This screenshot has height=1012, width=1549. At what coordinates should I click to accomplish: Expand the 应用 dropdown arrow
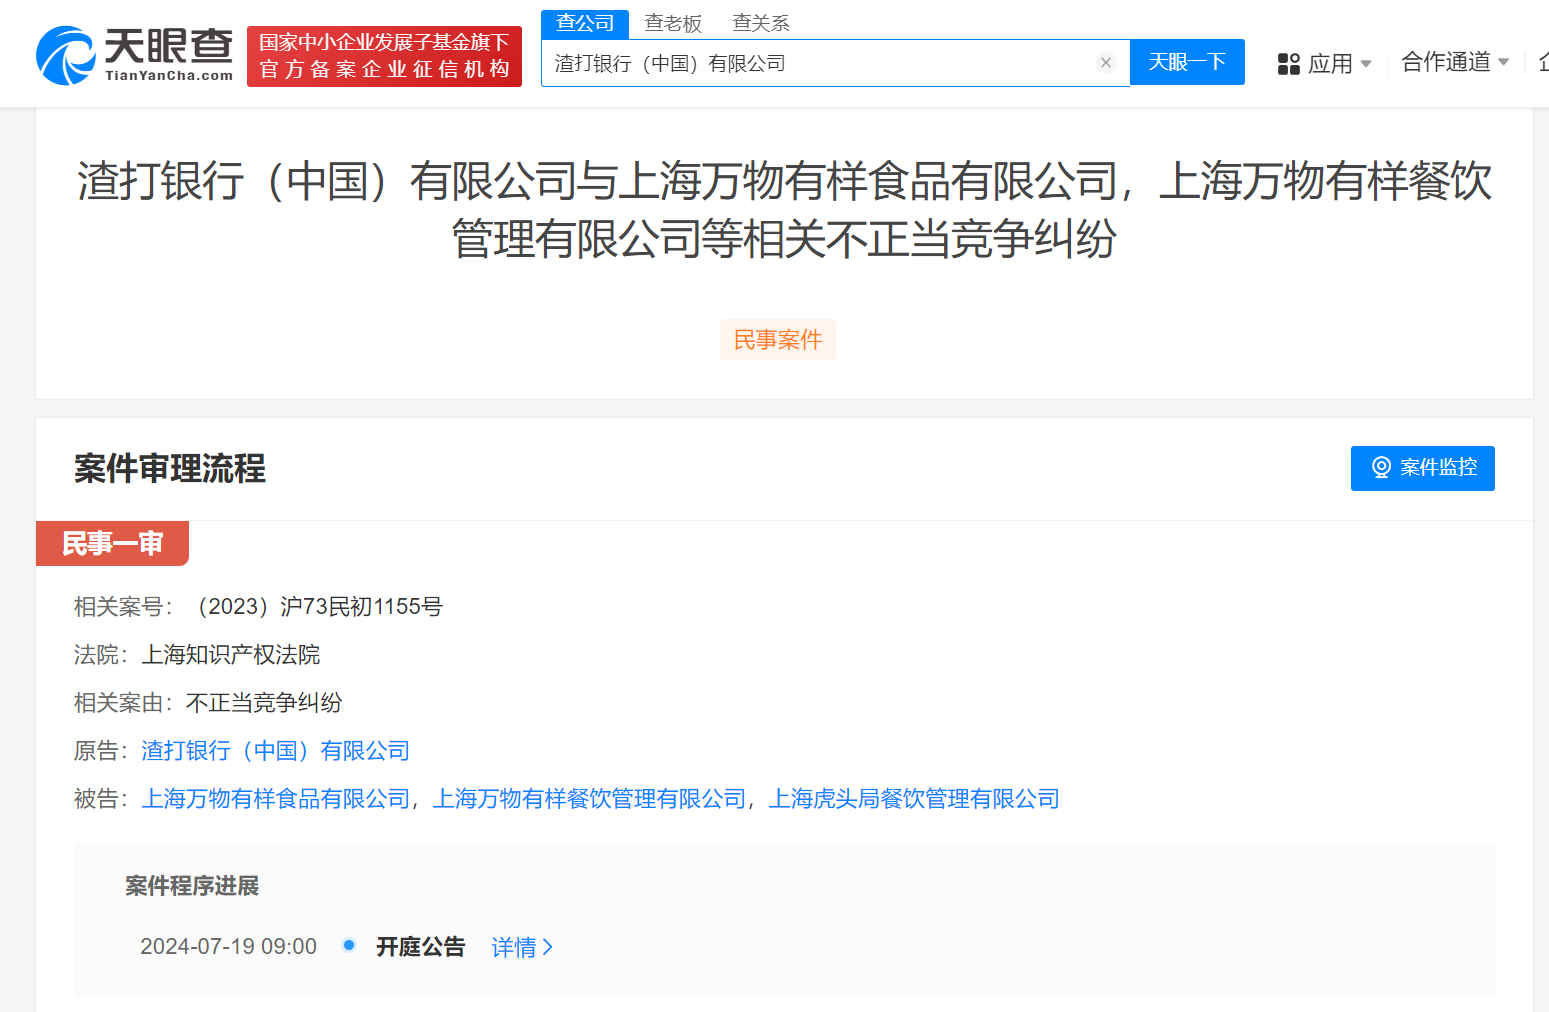click(1366, 64)
